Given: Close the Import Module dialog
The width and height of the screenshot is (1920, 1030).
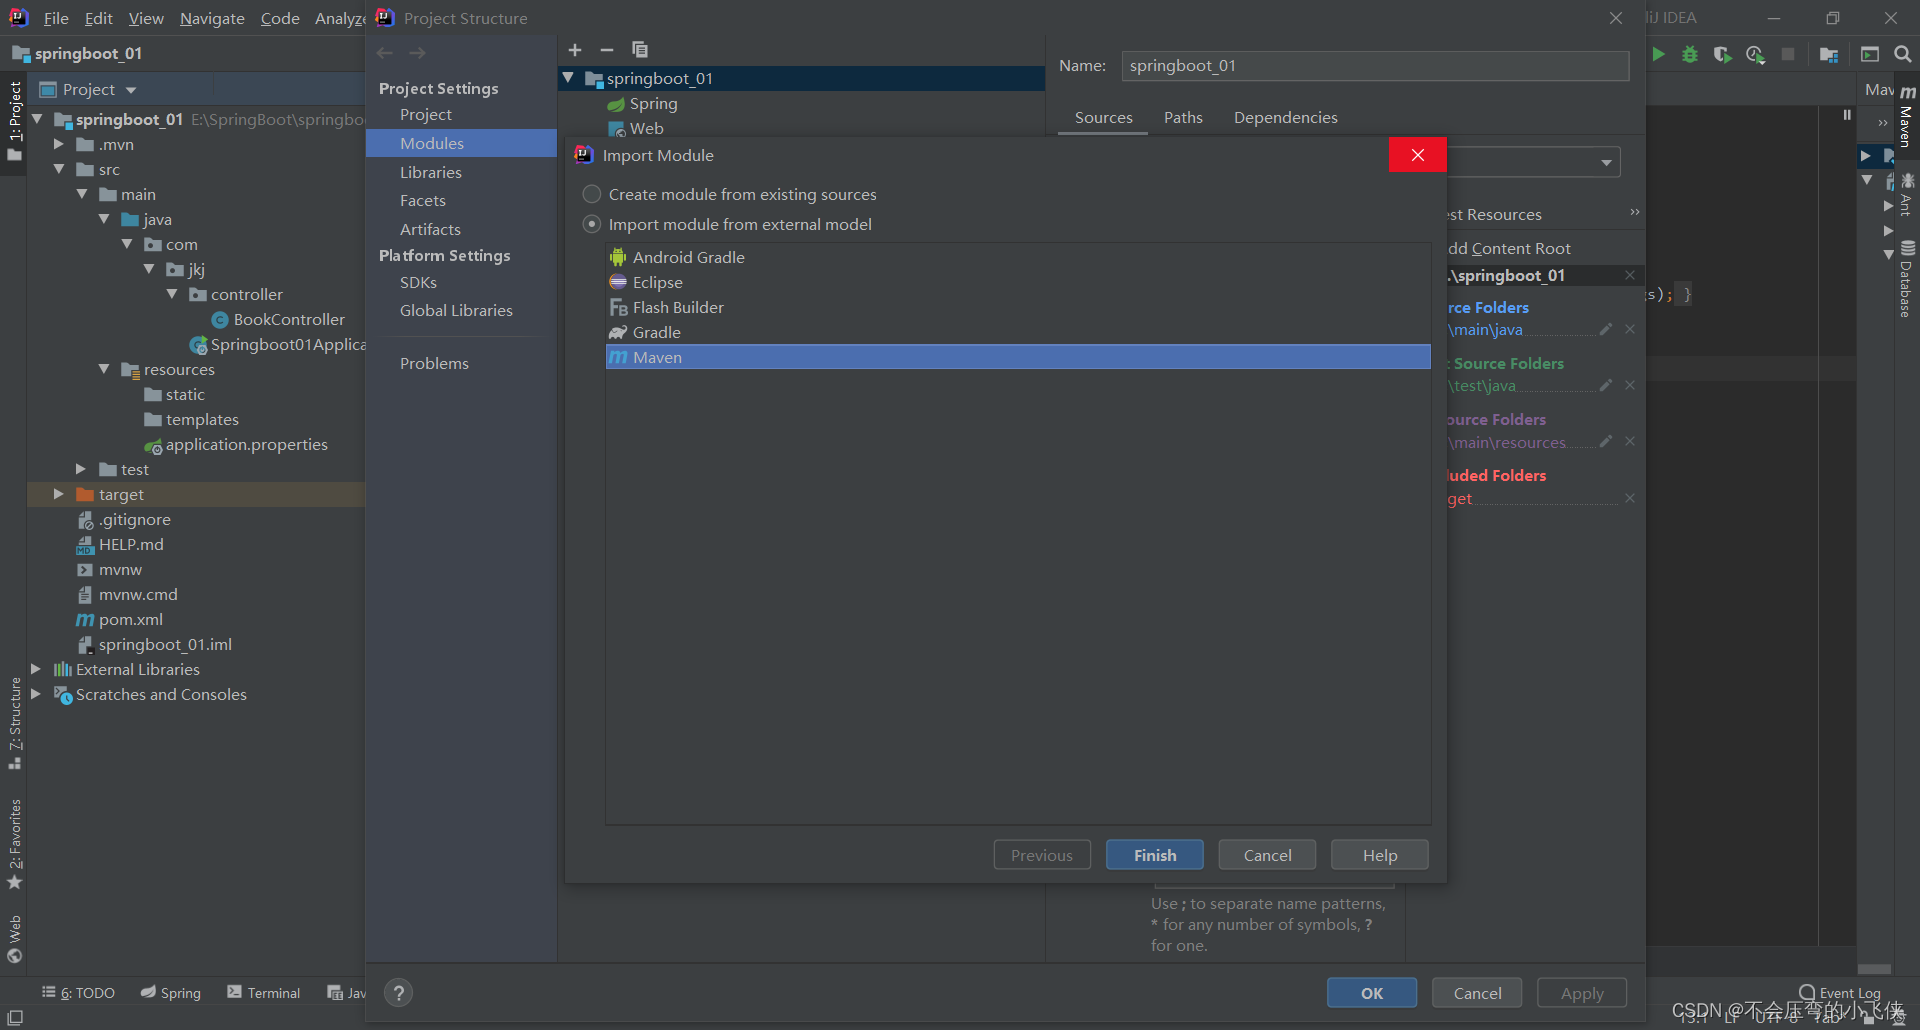Looking at the screenshot, I should (x=1418, y=155).
